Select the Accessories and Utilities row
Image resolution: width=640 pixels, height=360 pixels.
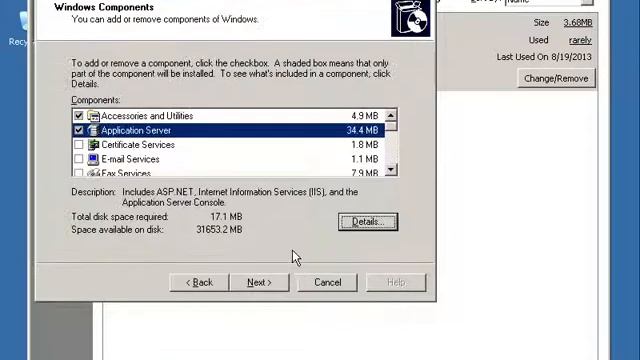point(228,116)
